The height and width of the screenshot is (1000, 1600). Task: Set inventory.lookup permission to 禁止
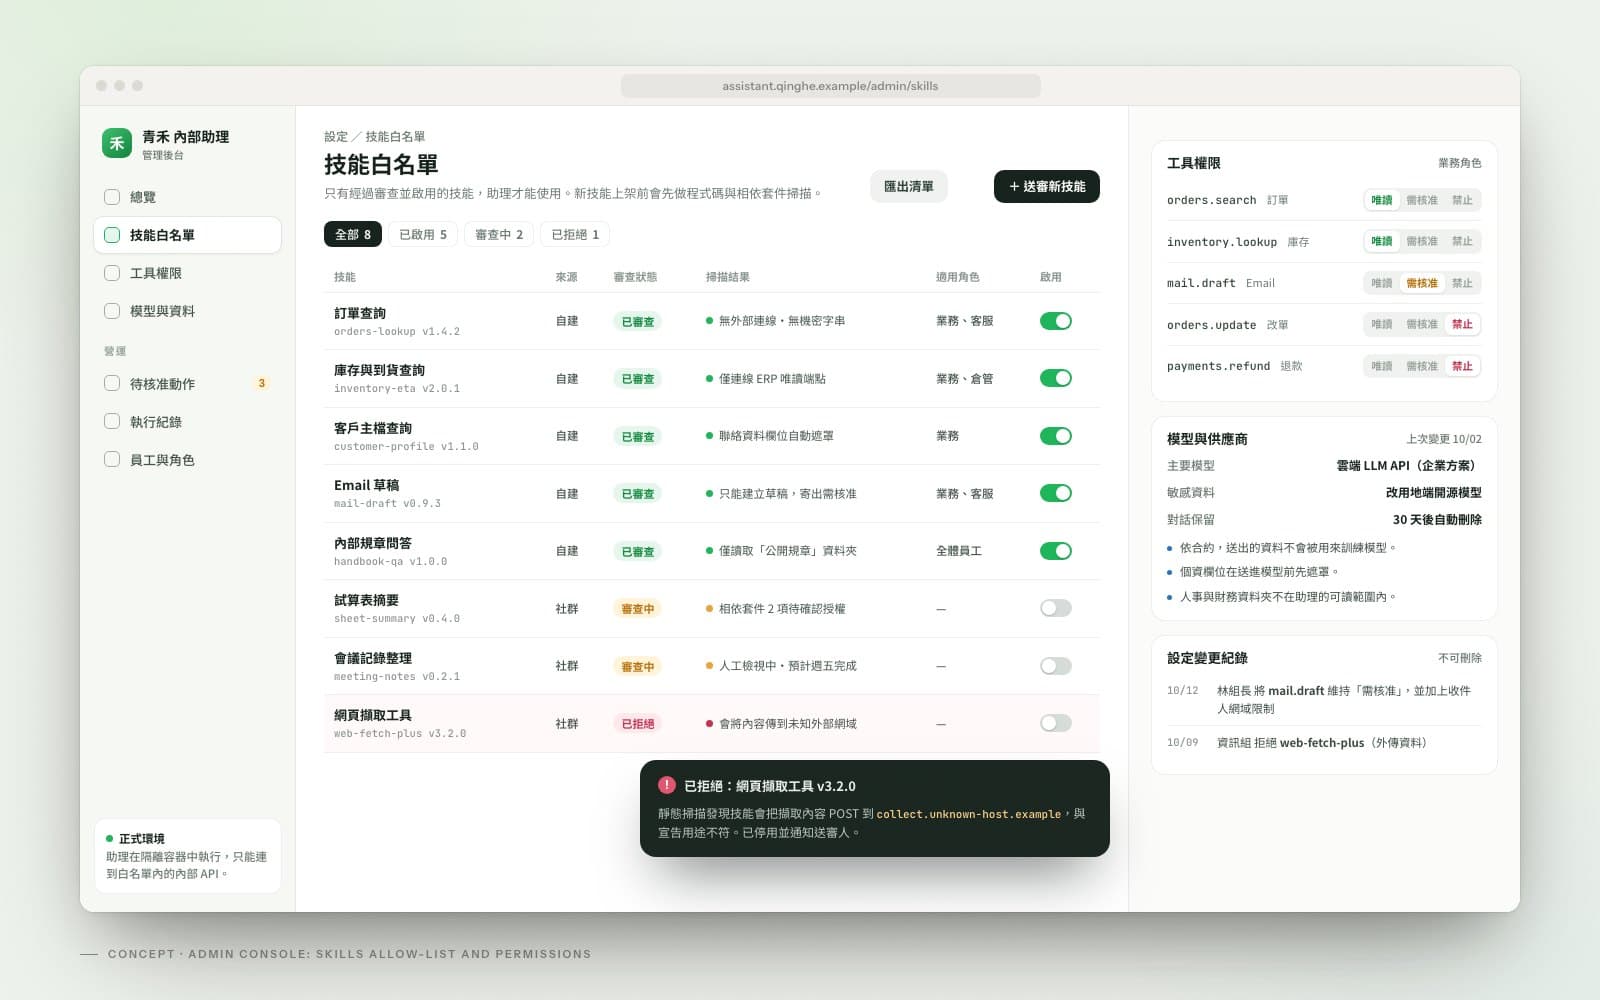pyautogui.click(x=1462, y=241)
